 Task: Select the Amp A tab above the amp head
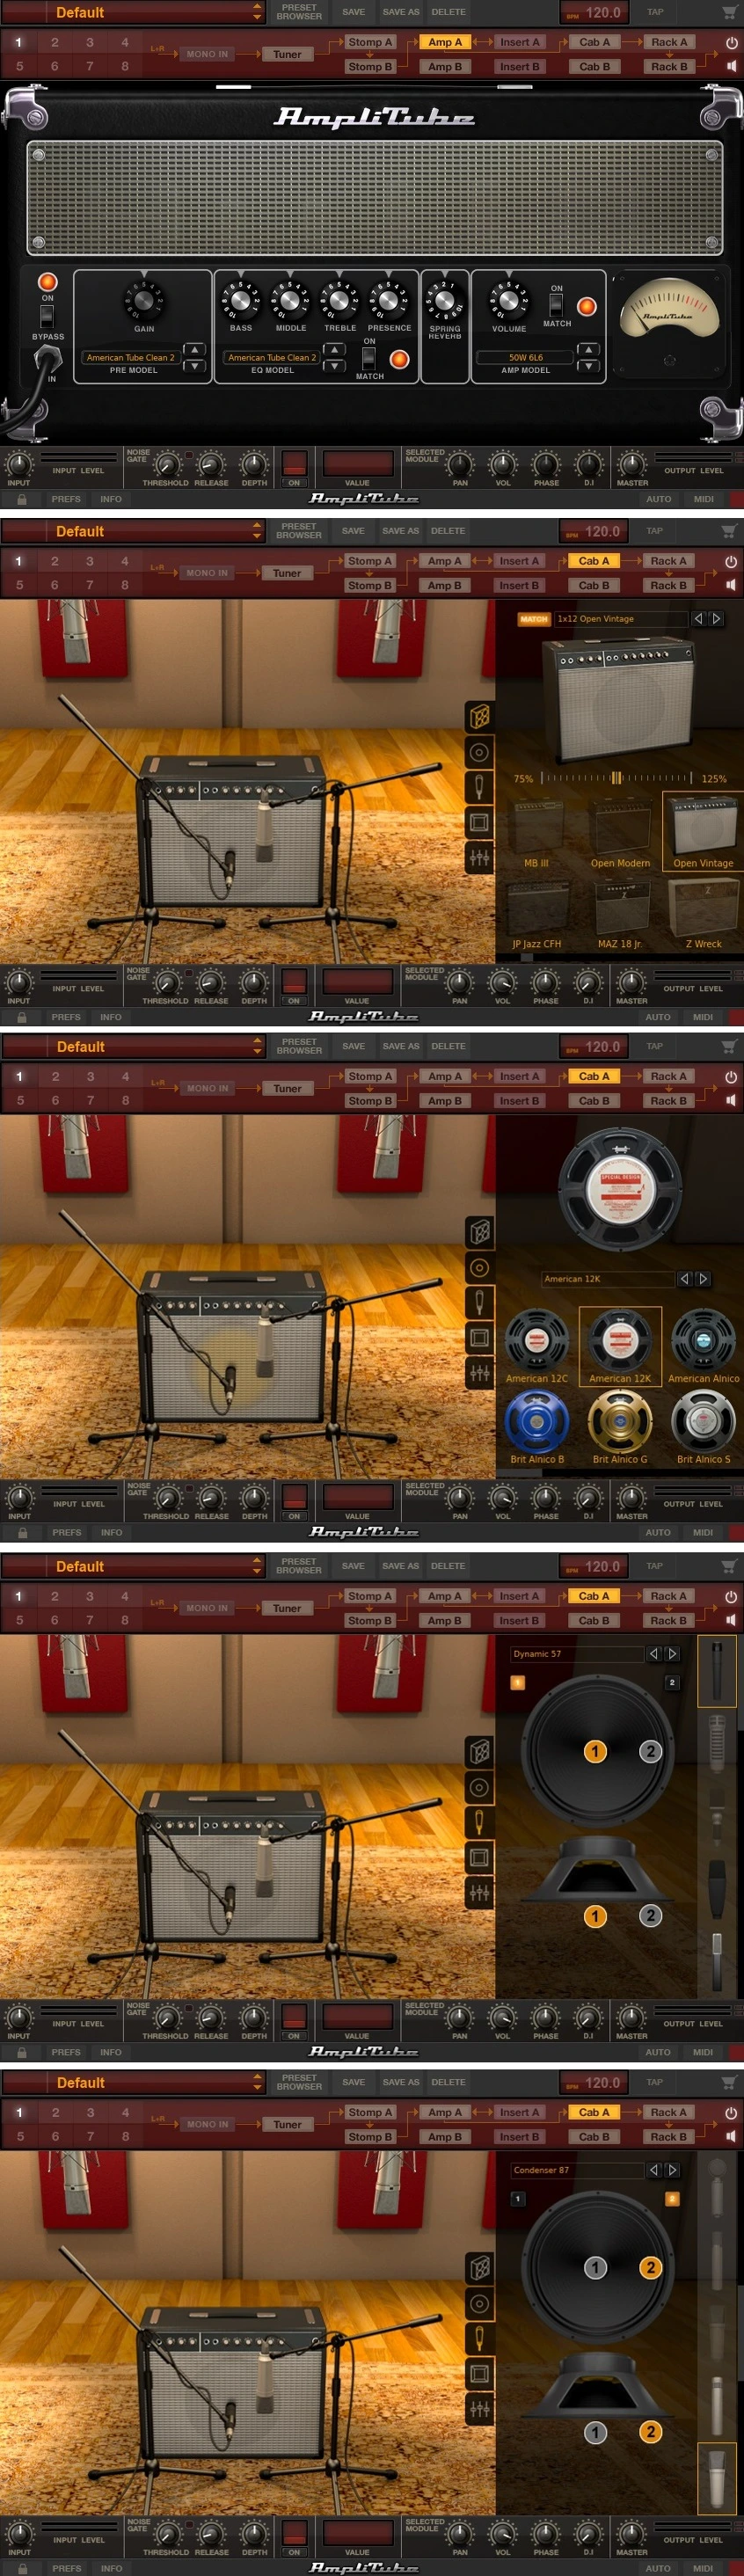[445, 42]
